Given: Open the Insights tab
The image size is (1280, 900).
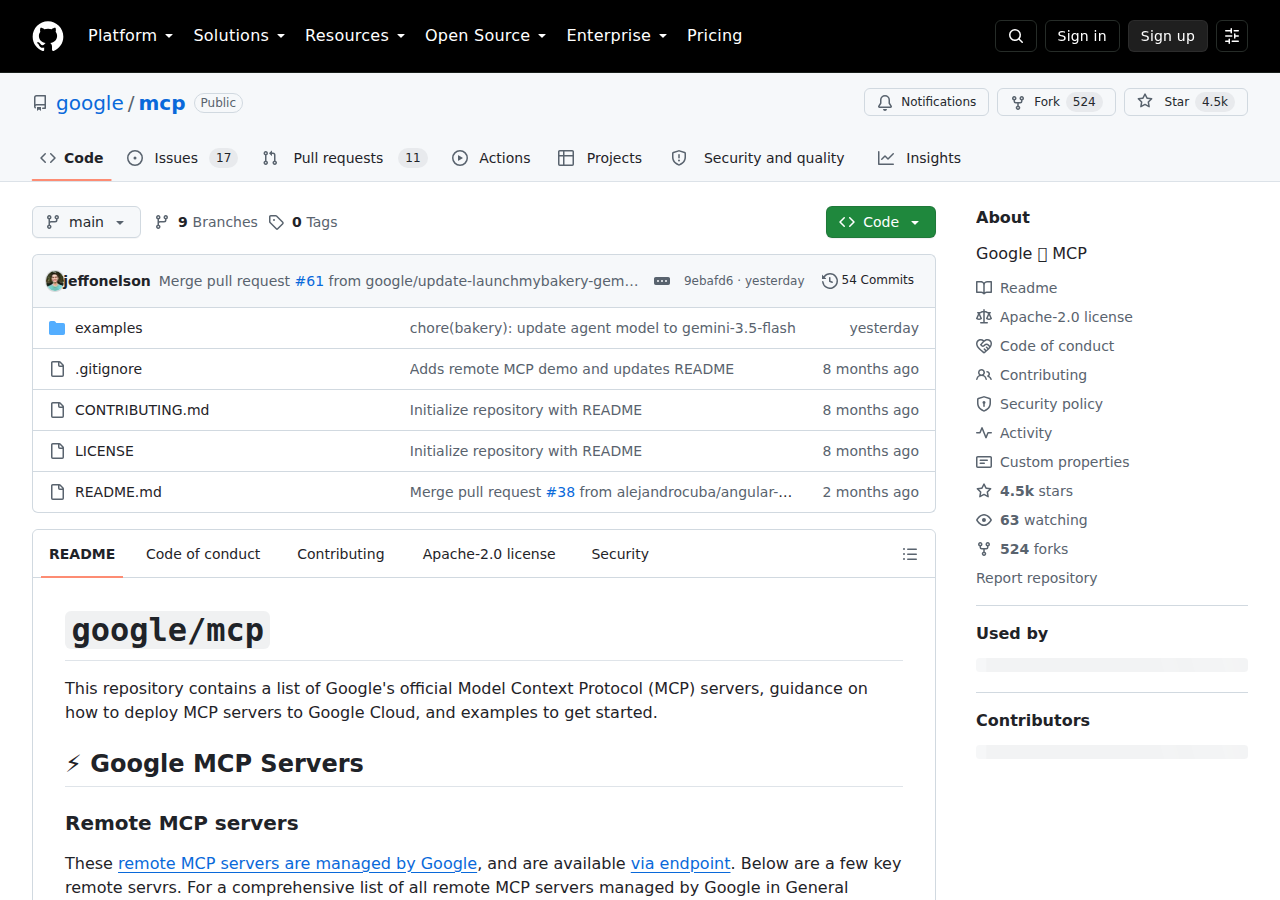Looking at the screenshot, I should point(919,158).
